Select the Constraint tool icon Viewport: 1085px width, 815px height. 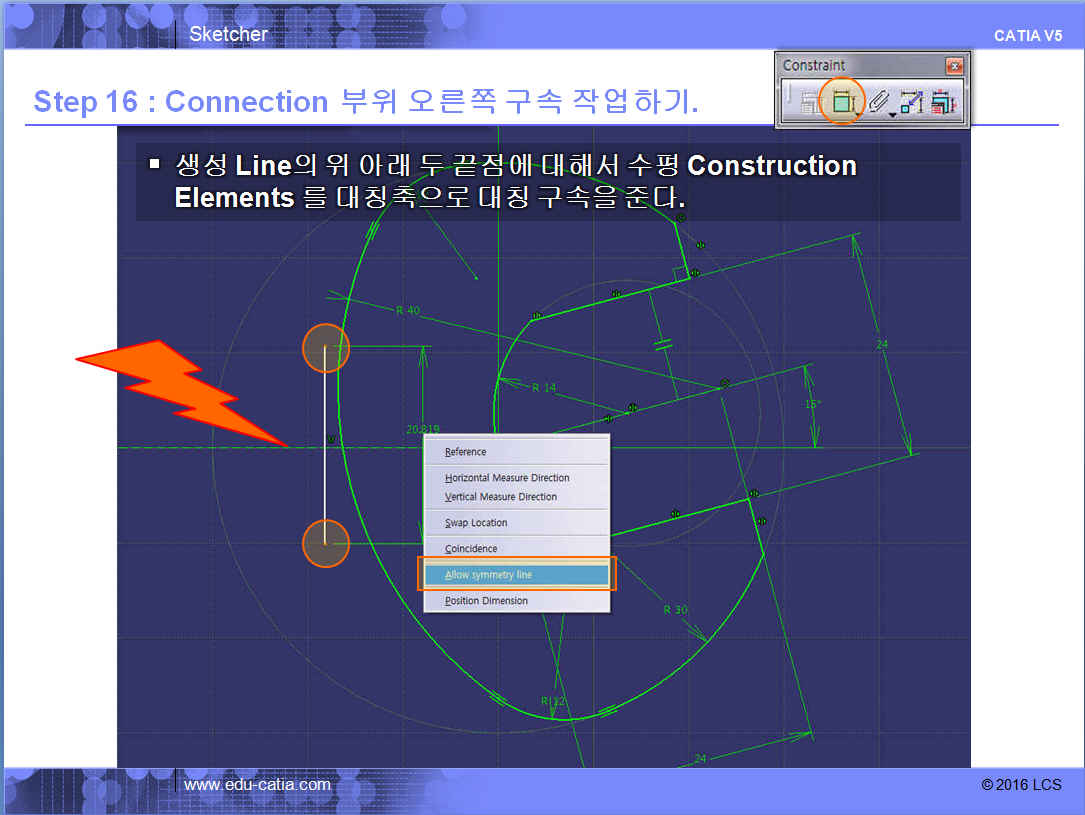click(842, 102)
